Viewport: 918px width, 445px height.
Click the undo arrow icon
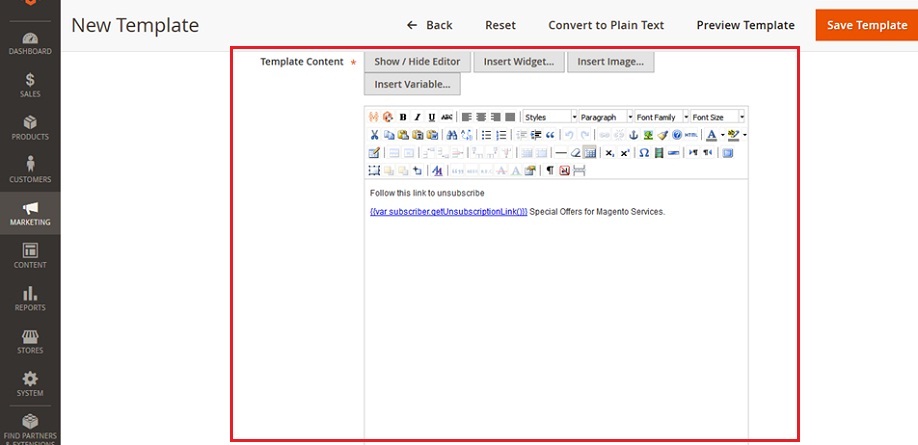(569, 135)
